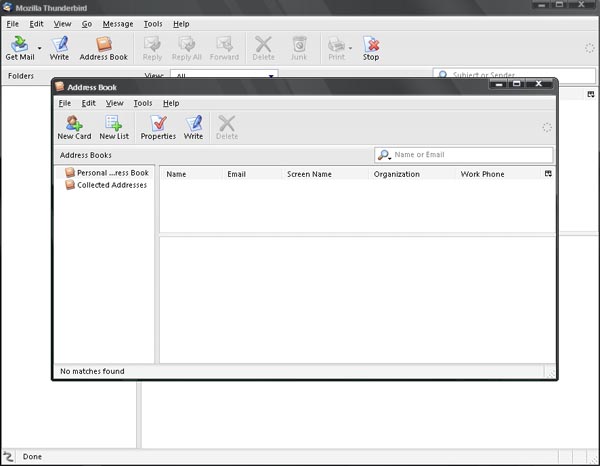Open File menu in Address Book window
This screenshot has height=466, width=600.
(65, 103)
